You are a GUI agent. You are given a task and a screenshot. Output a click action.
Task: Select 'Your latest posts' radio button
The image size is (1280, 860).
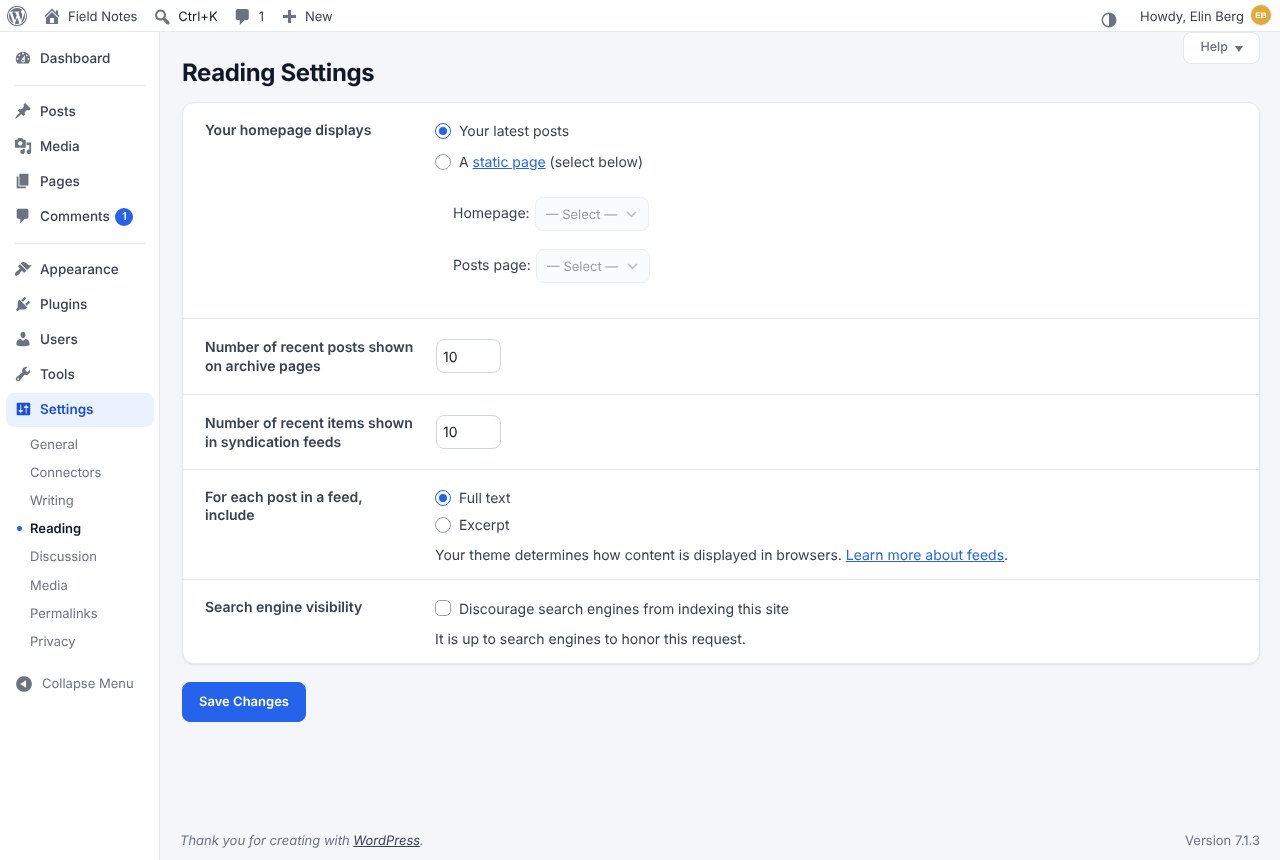pos(443,131)
